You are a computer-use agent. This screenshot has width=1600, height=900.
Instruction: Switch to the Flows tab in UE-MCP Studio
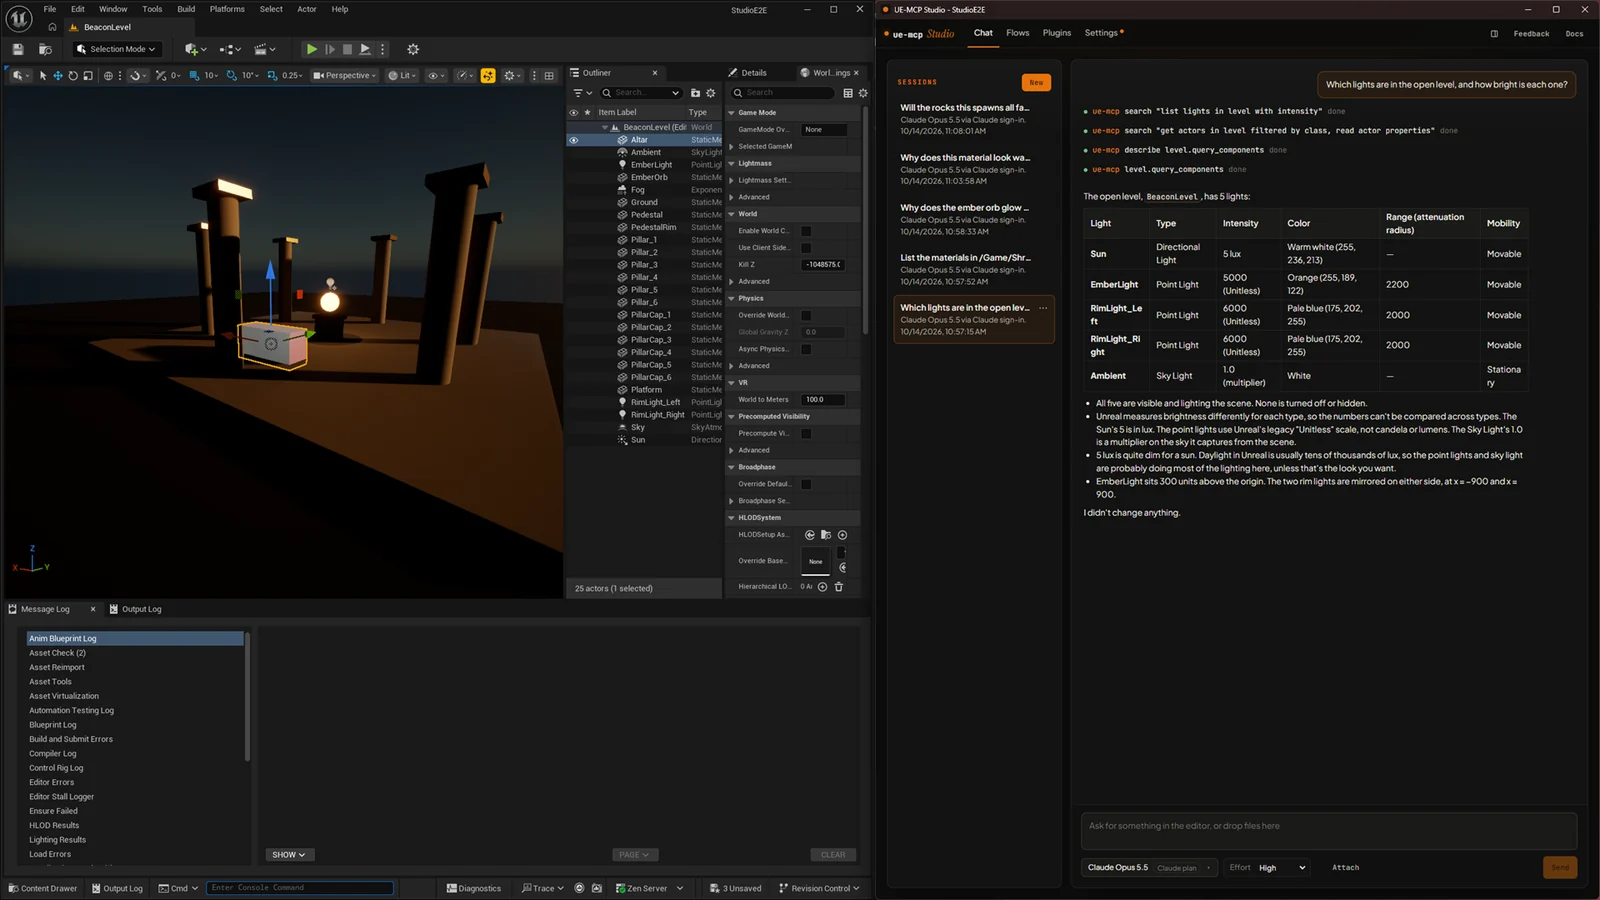click(x=1018, y=33)
